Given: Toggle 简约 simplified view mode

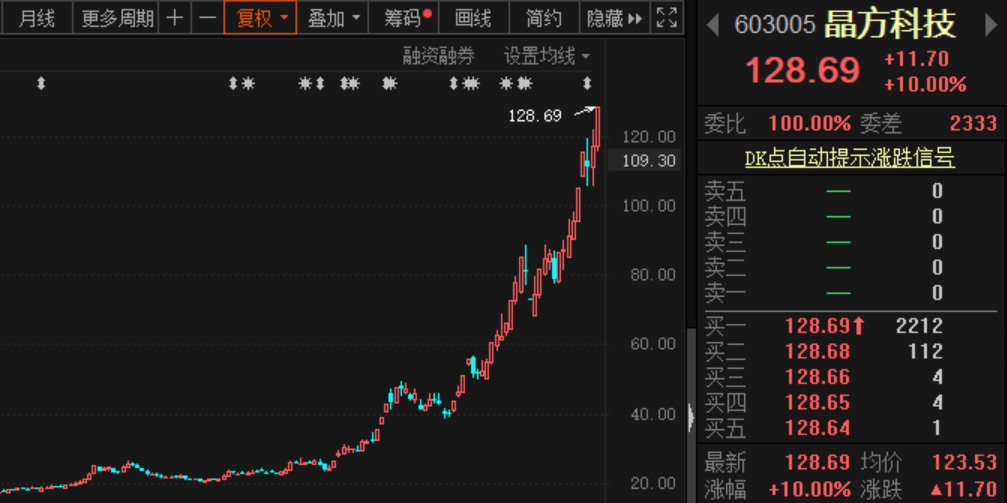Looking at the screenshot, I should [544, 18].
